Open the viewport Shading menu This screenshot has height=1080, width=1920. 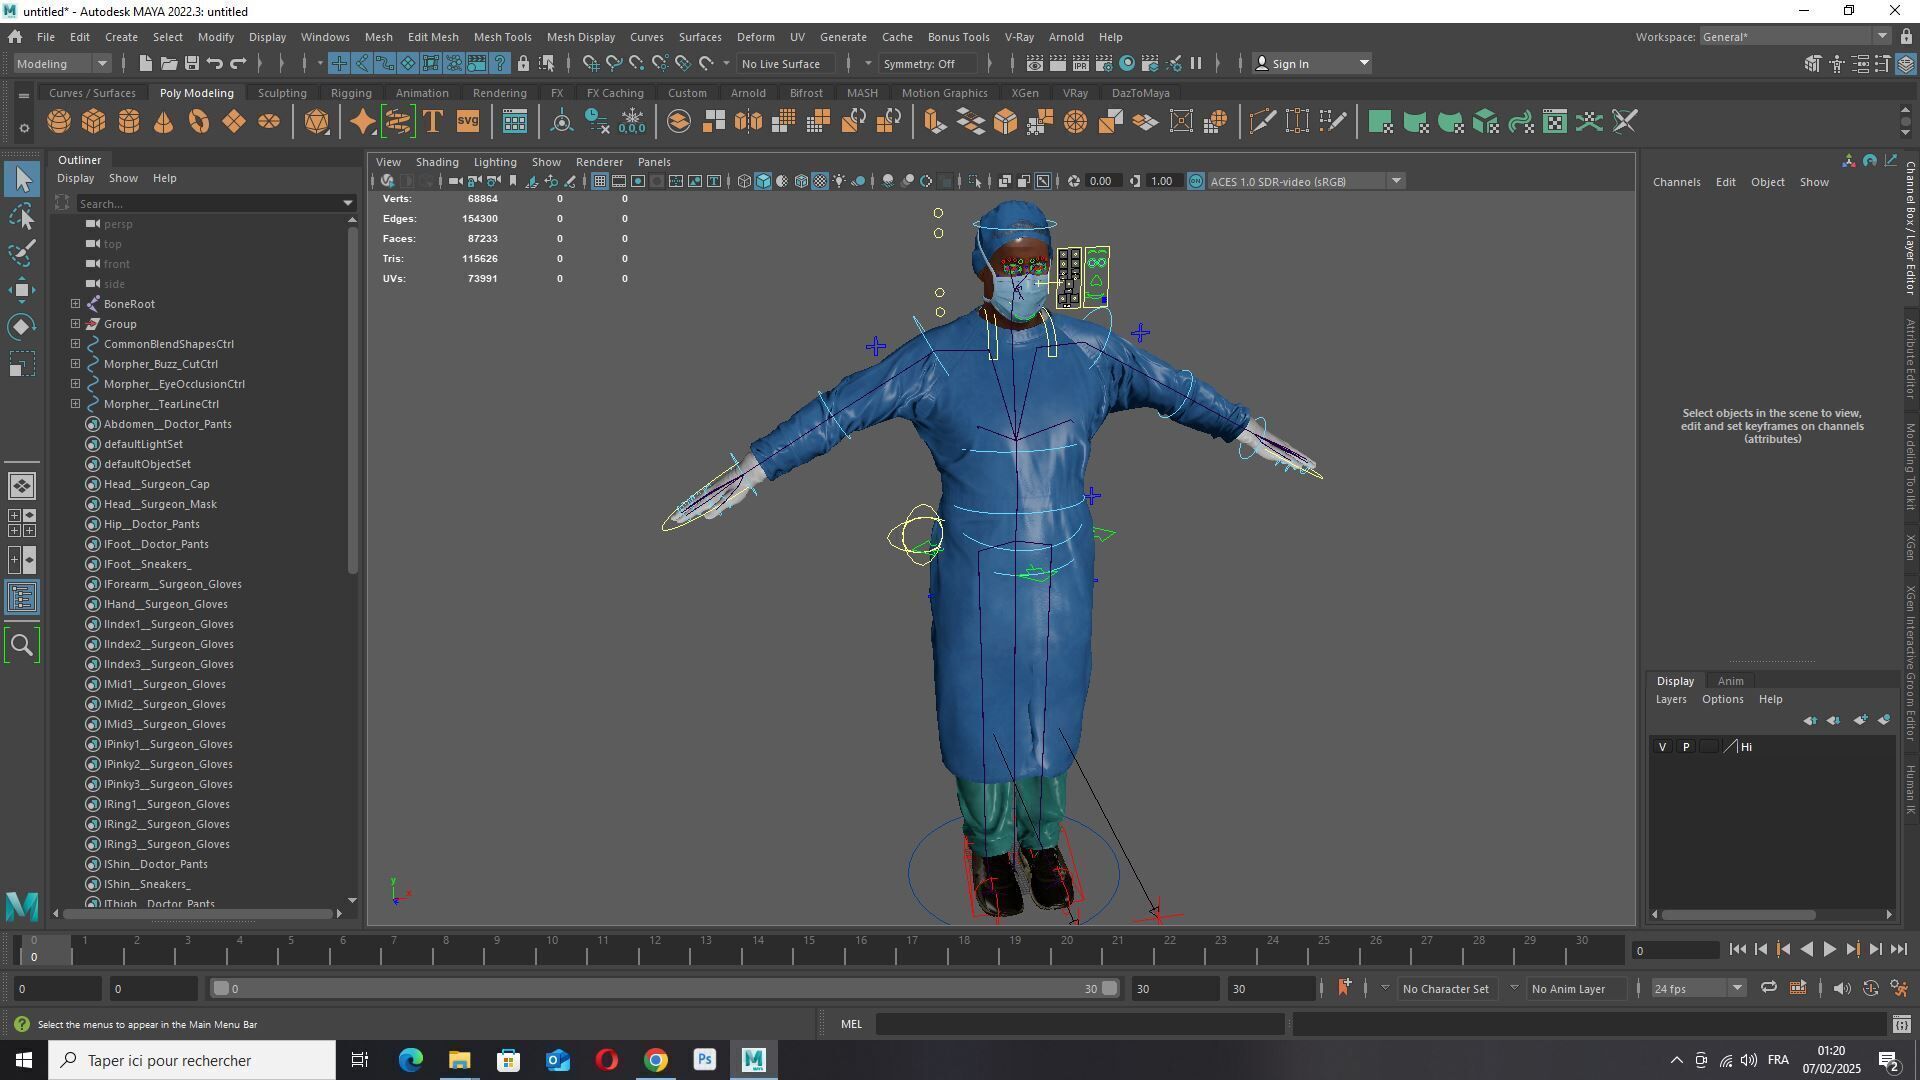[437, 162]
